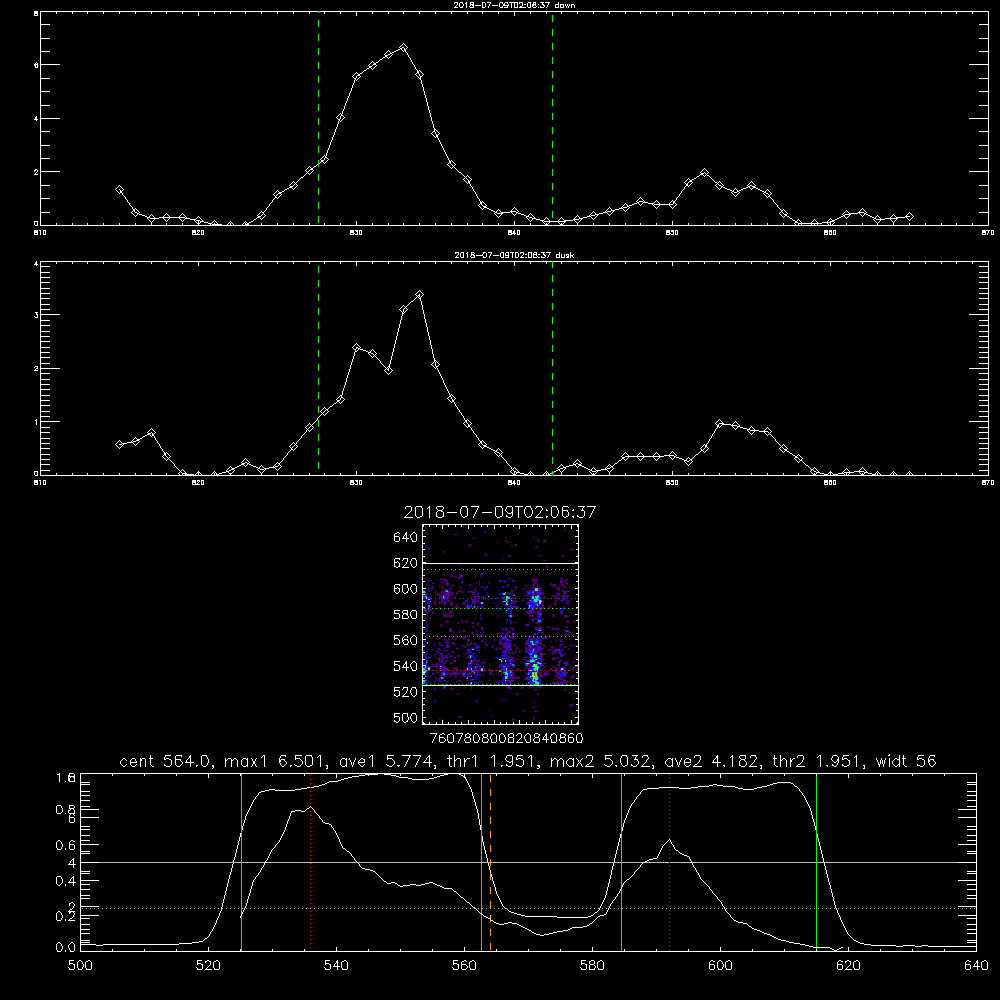Click the timestamp title above the spectral image
Screen dimensions: 1000x1000
click(499, 512)
